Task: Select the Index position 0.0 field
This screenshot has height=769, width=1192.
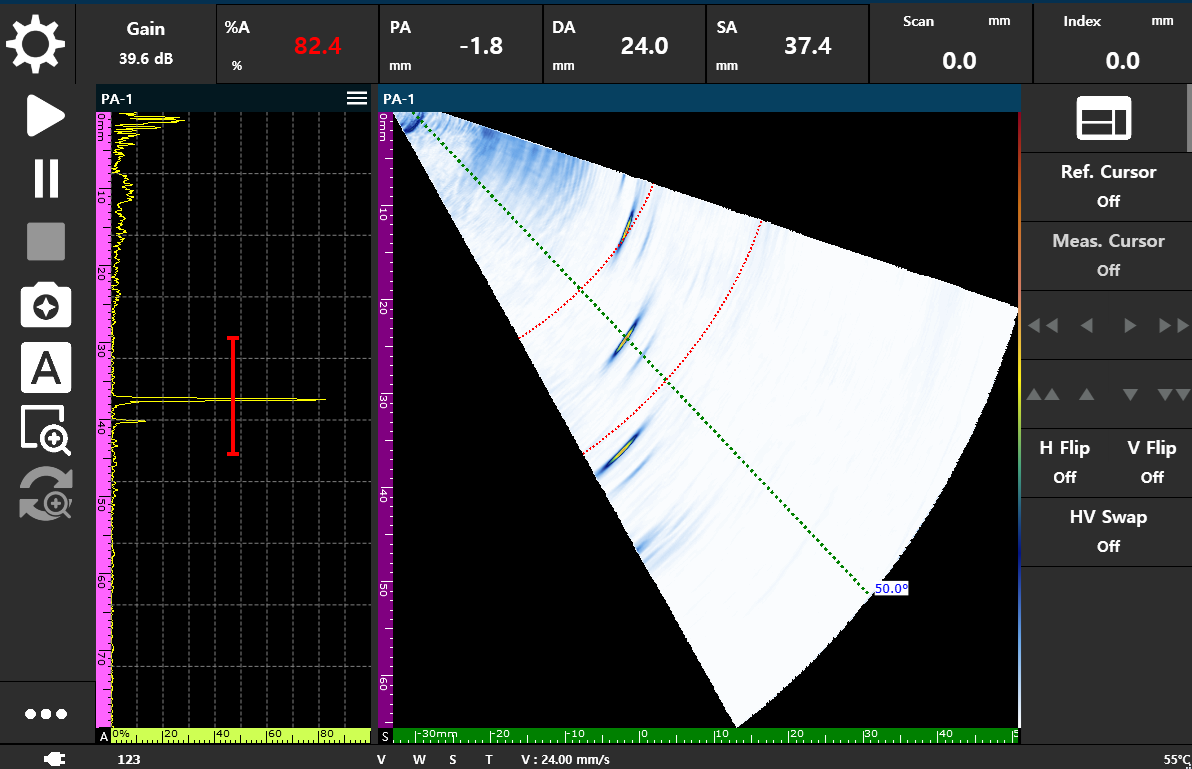Action: pos(1113,43)
